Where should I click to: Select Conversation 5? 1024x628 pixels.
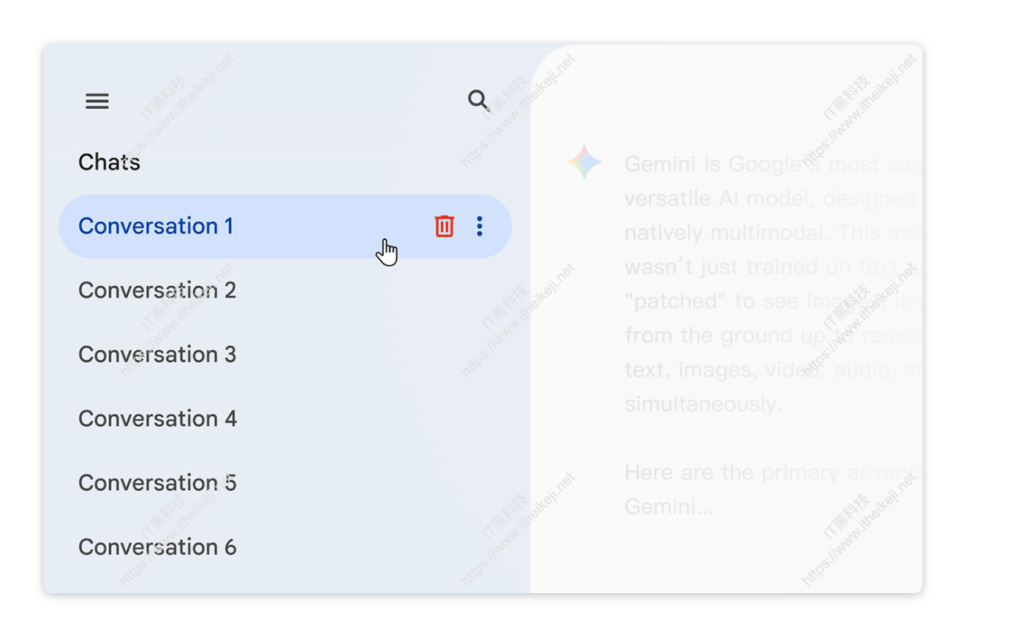pos(157,482)
